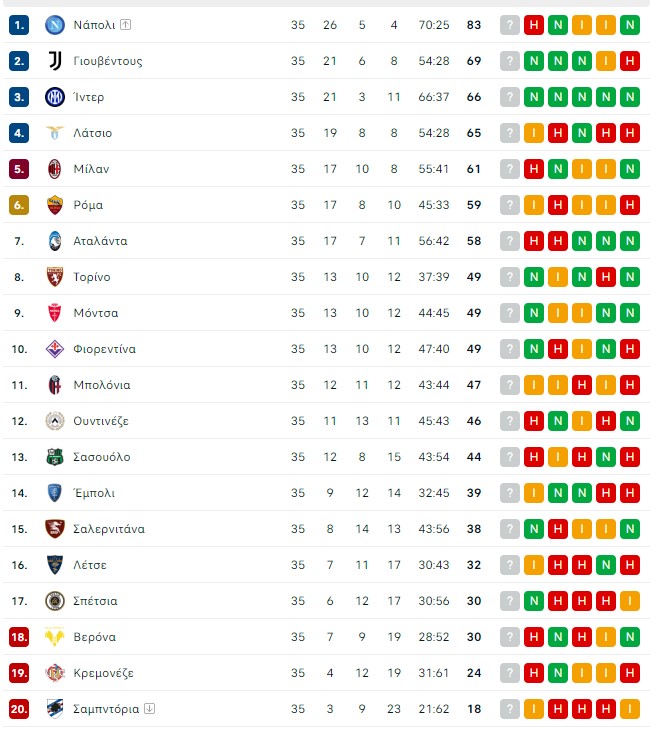Screen dimensions: 650x730
Task: Click the Napoli club crest
Action: coord(54,25)
